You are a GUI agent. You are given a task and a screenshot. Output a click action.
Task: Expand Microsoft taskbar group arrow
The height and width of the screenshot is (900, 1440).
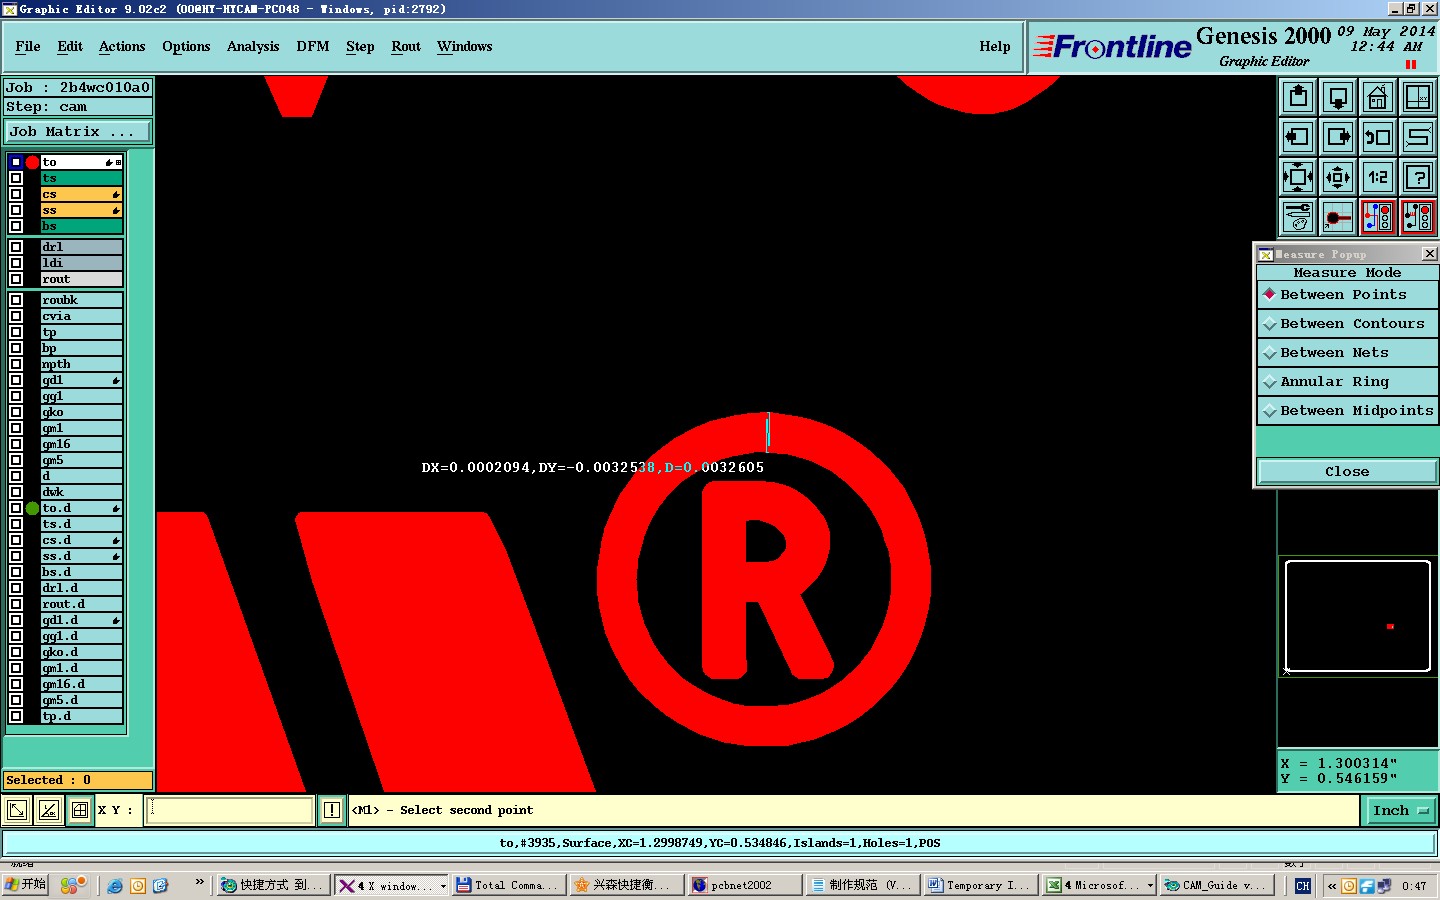1150,886
